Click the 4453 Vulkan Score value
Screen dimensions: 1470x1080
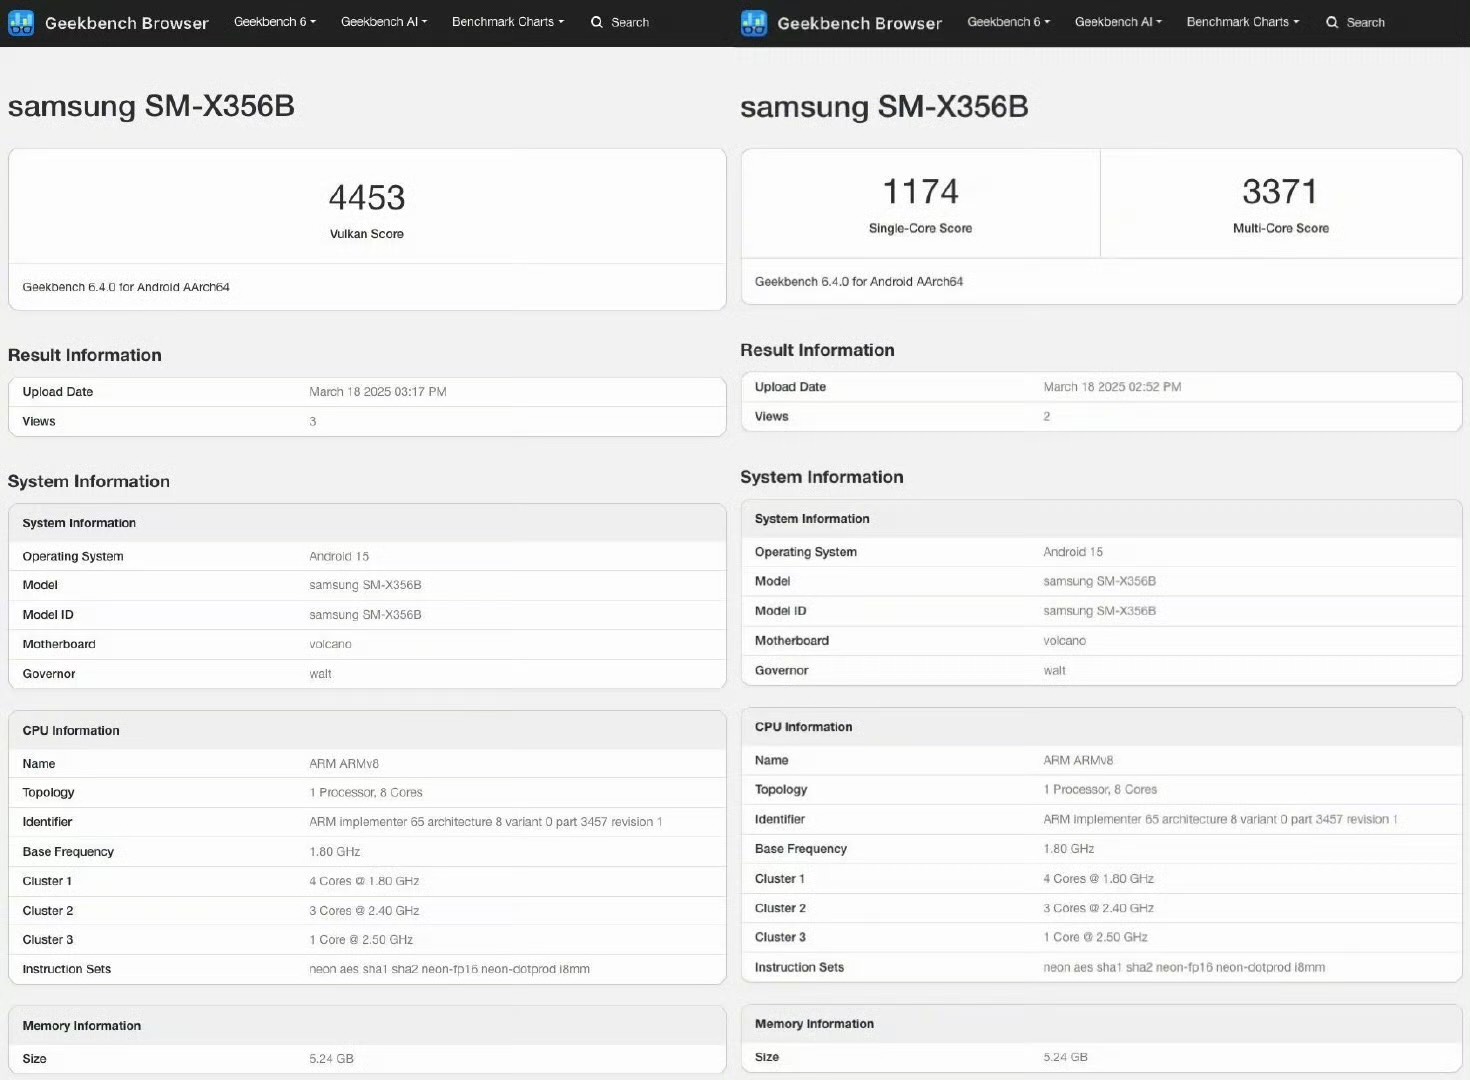coord(367,198)
